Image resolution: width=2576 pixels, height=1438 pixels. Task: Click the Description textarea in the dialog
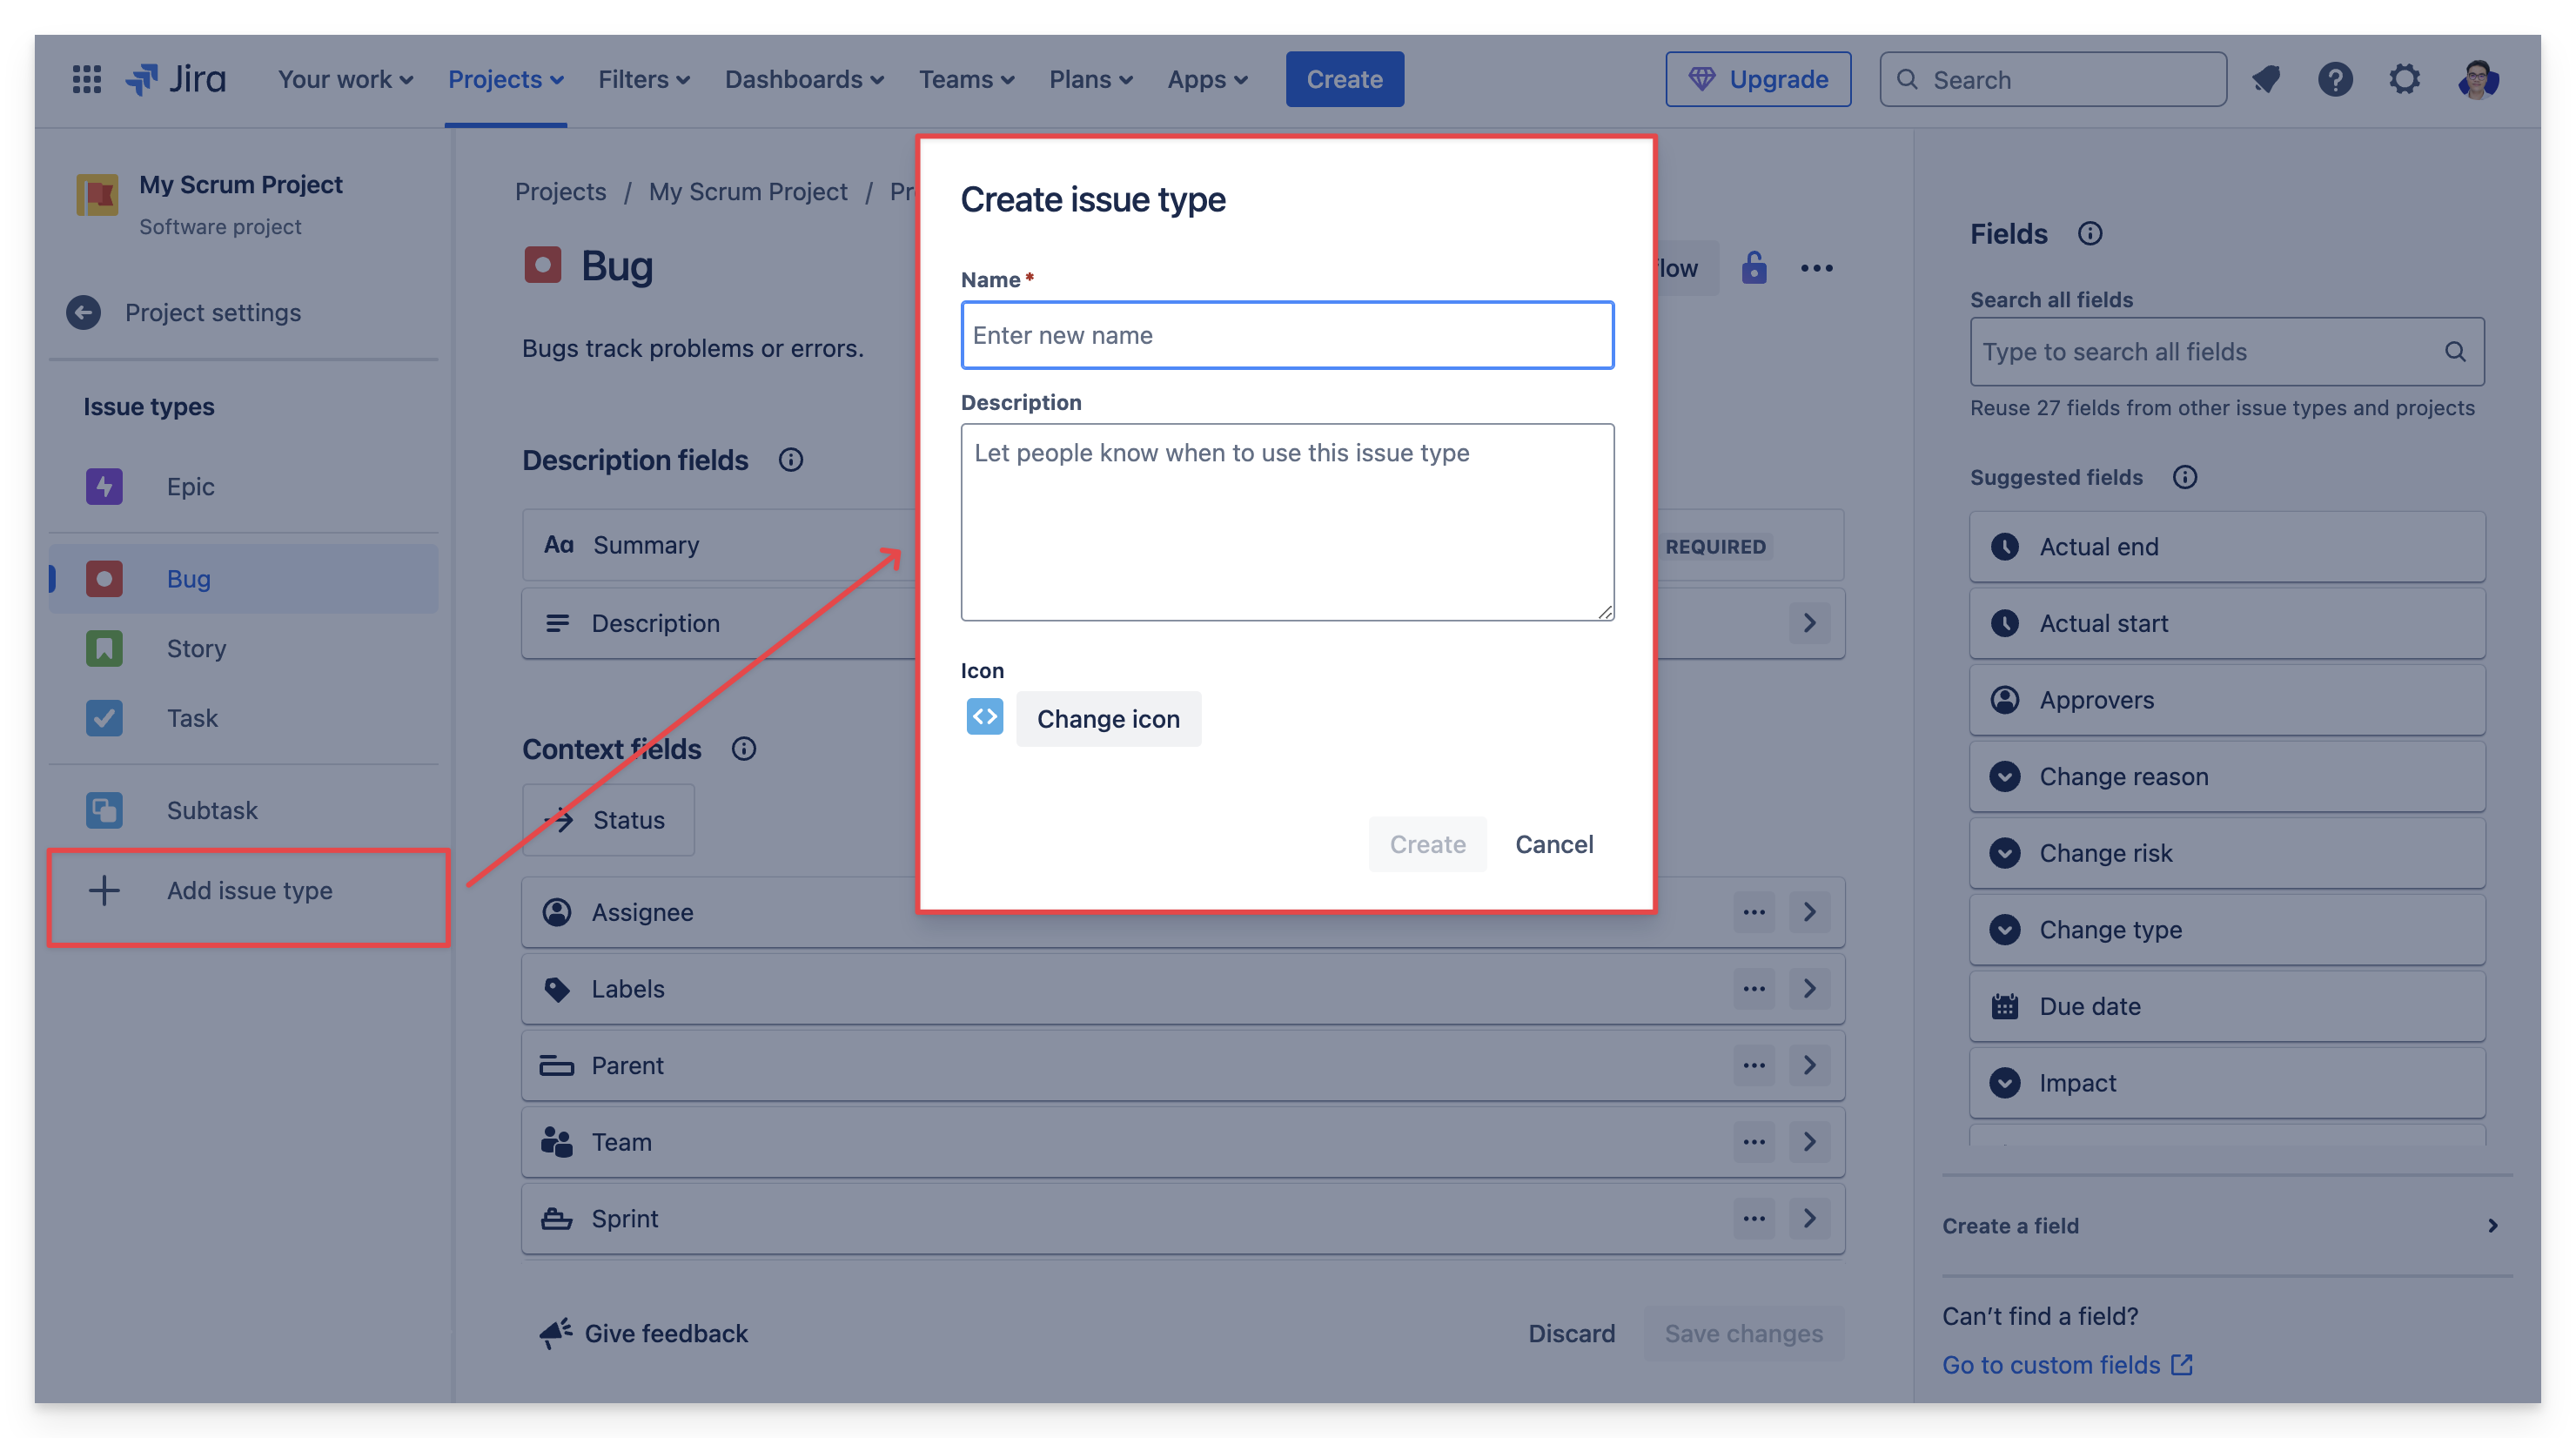coord(1287,522)
